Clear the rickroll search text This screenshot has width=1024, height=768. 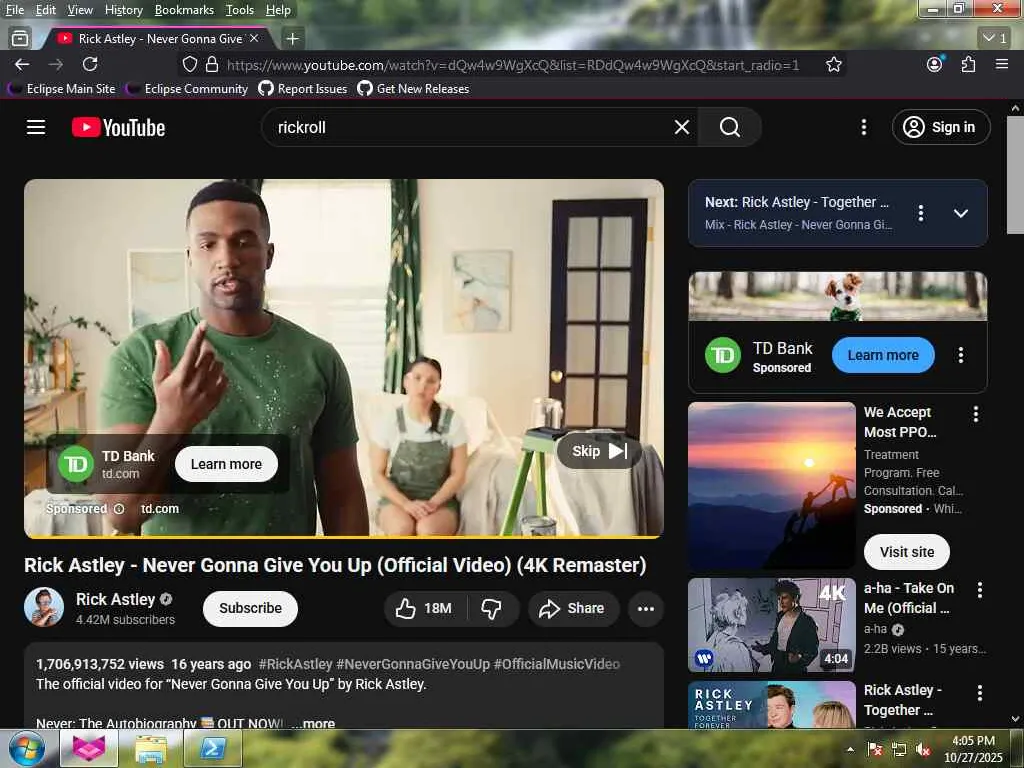coord(681,127)
